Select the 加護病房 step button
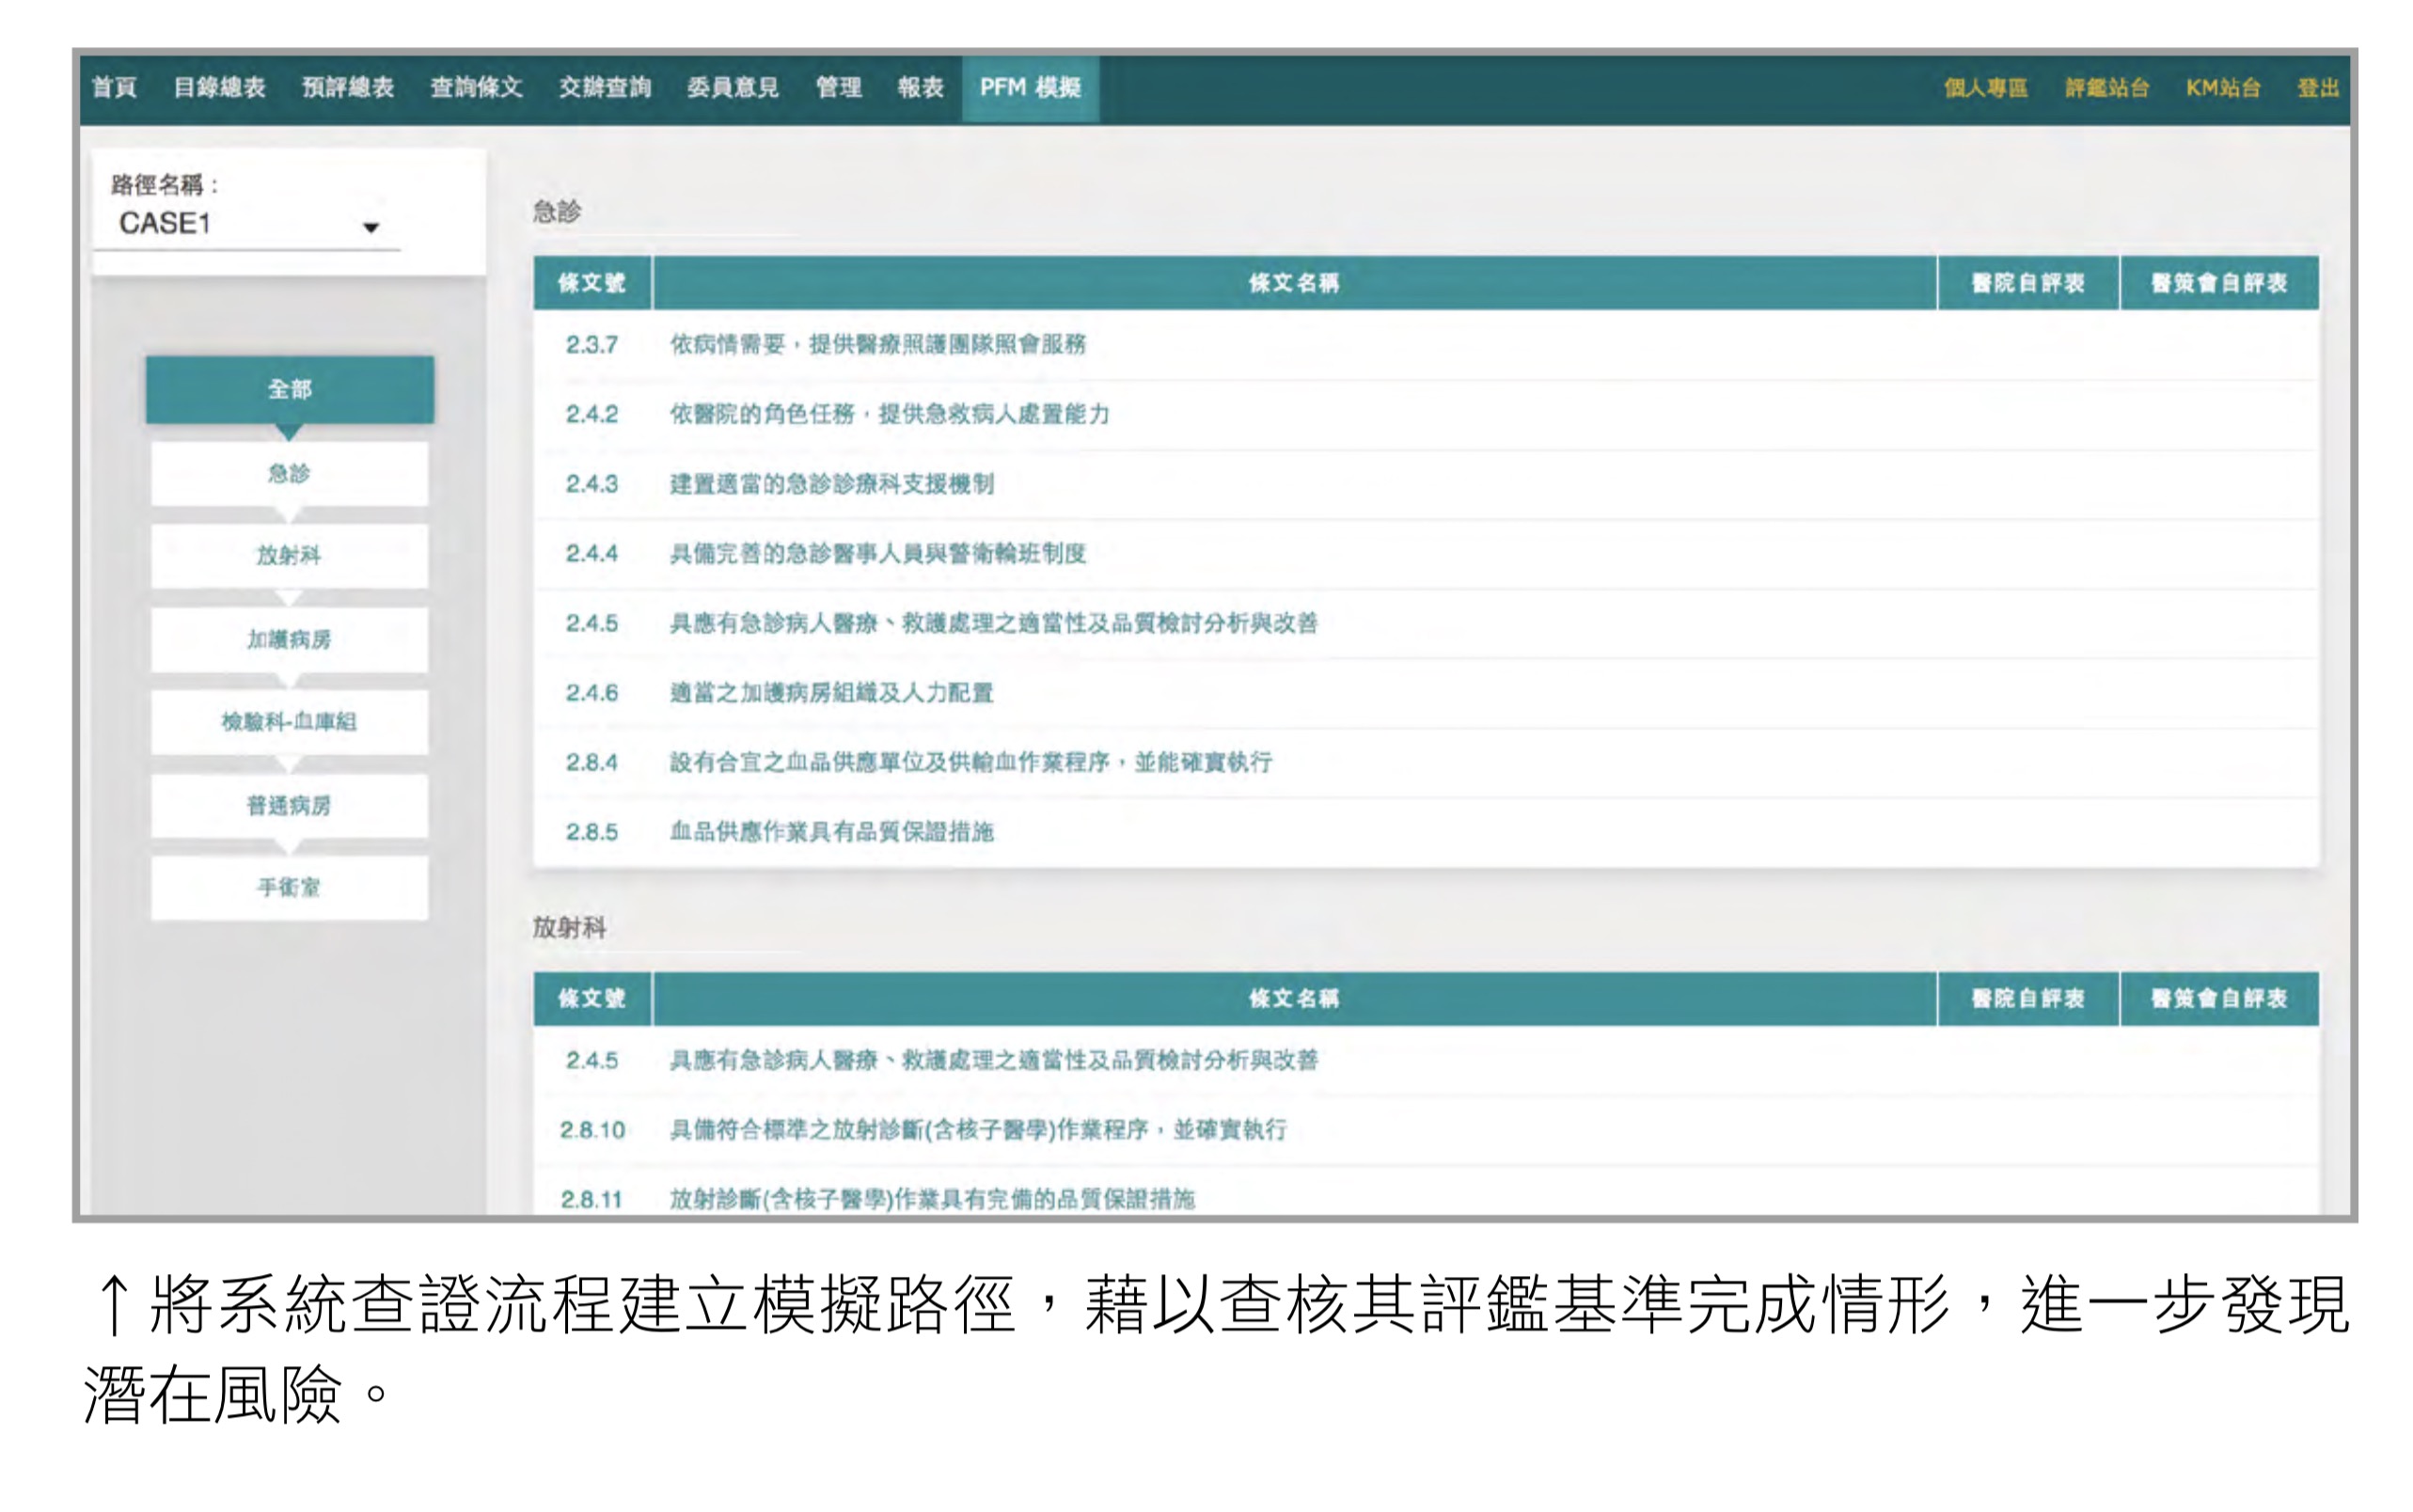This screenshot has height=1512, width=2413. click(289, 639)
